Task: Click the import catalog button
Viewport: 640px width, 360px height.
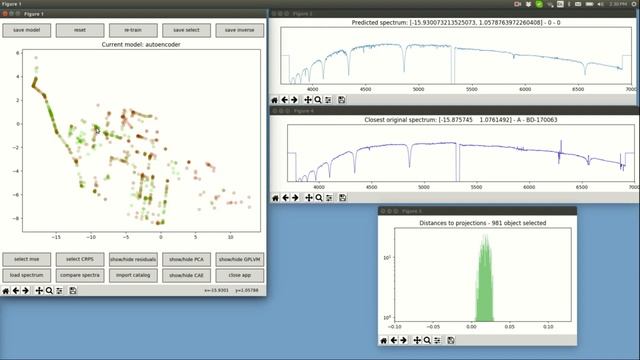Action: tap(133, 276)
